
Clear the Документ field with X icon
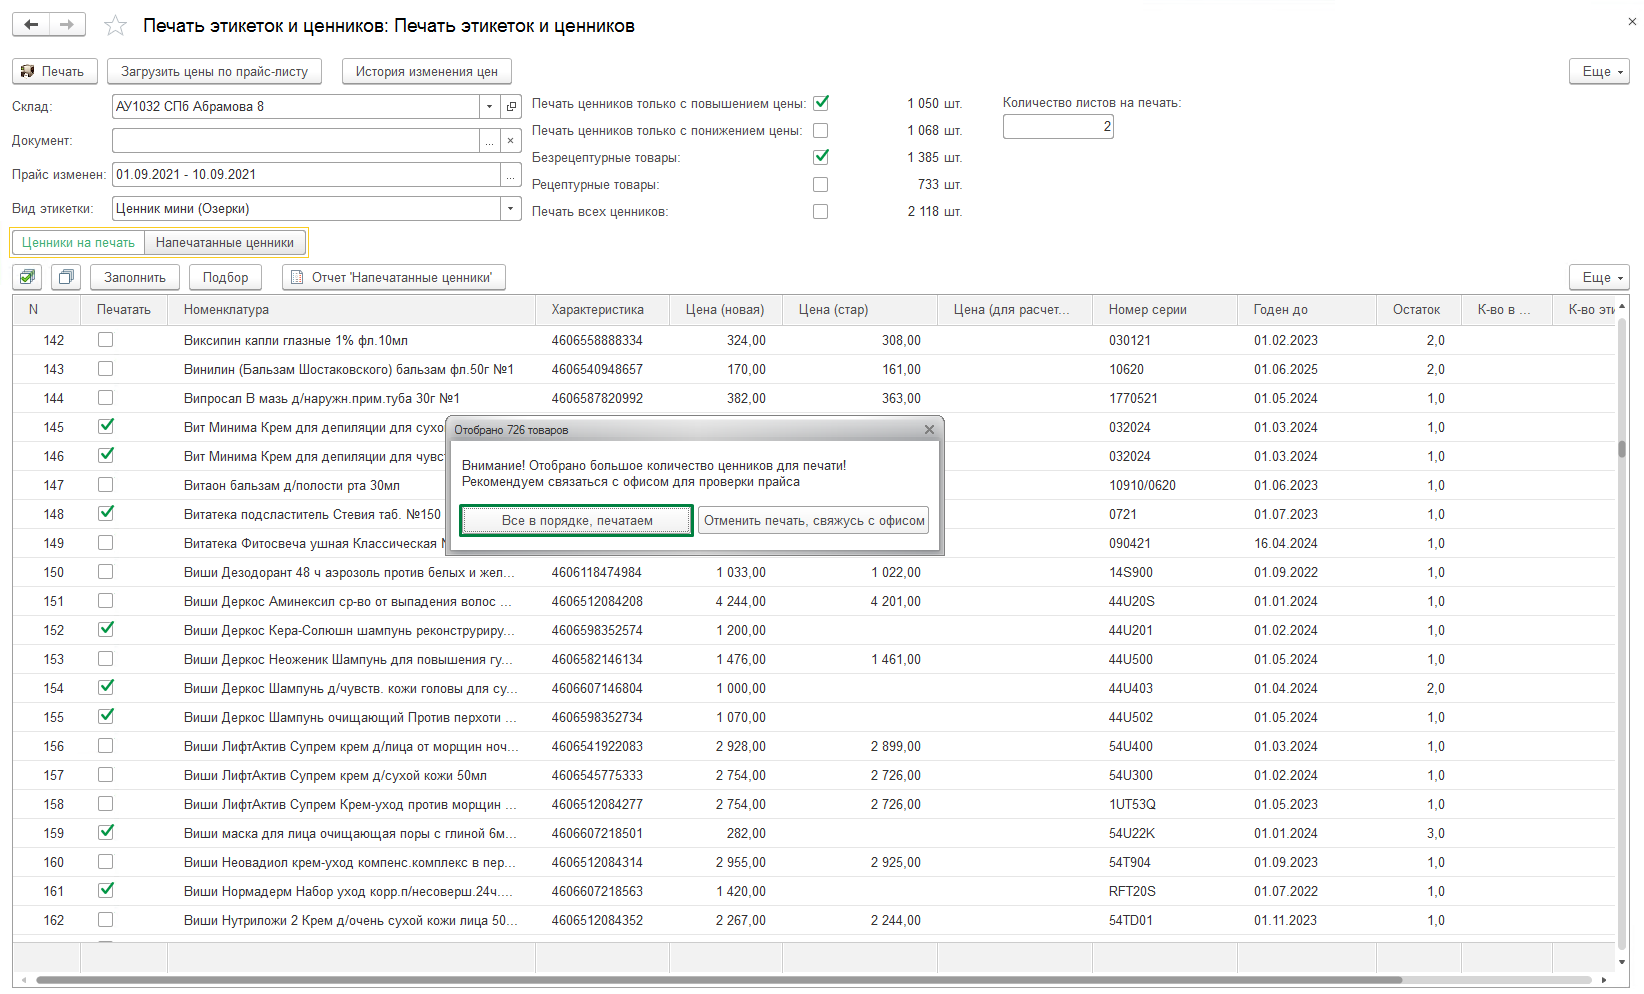(x=510, y=141)
